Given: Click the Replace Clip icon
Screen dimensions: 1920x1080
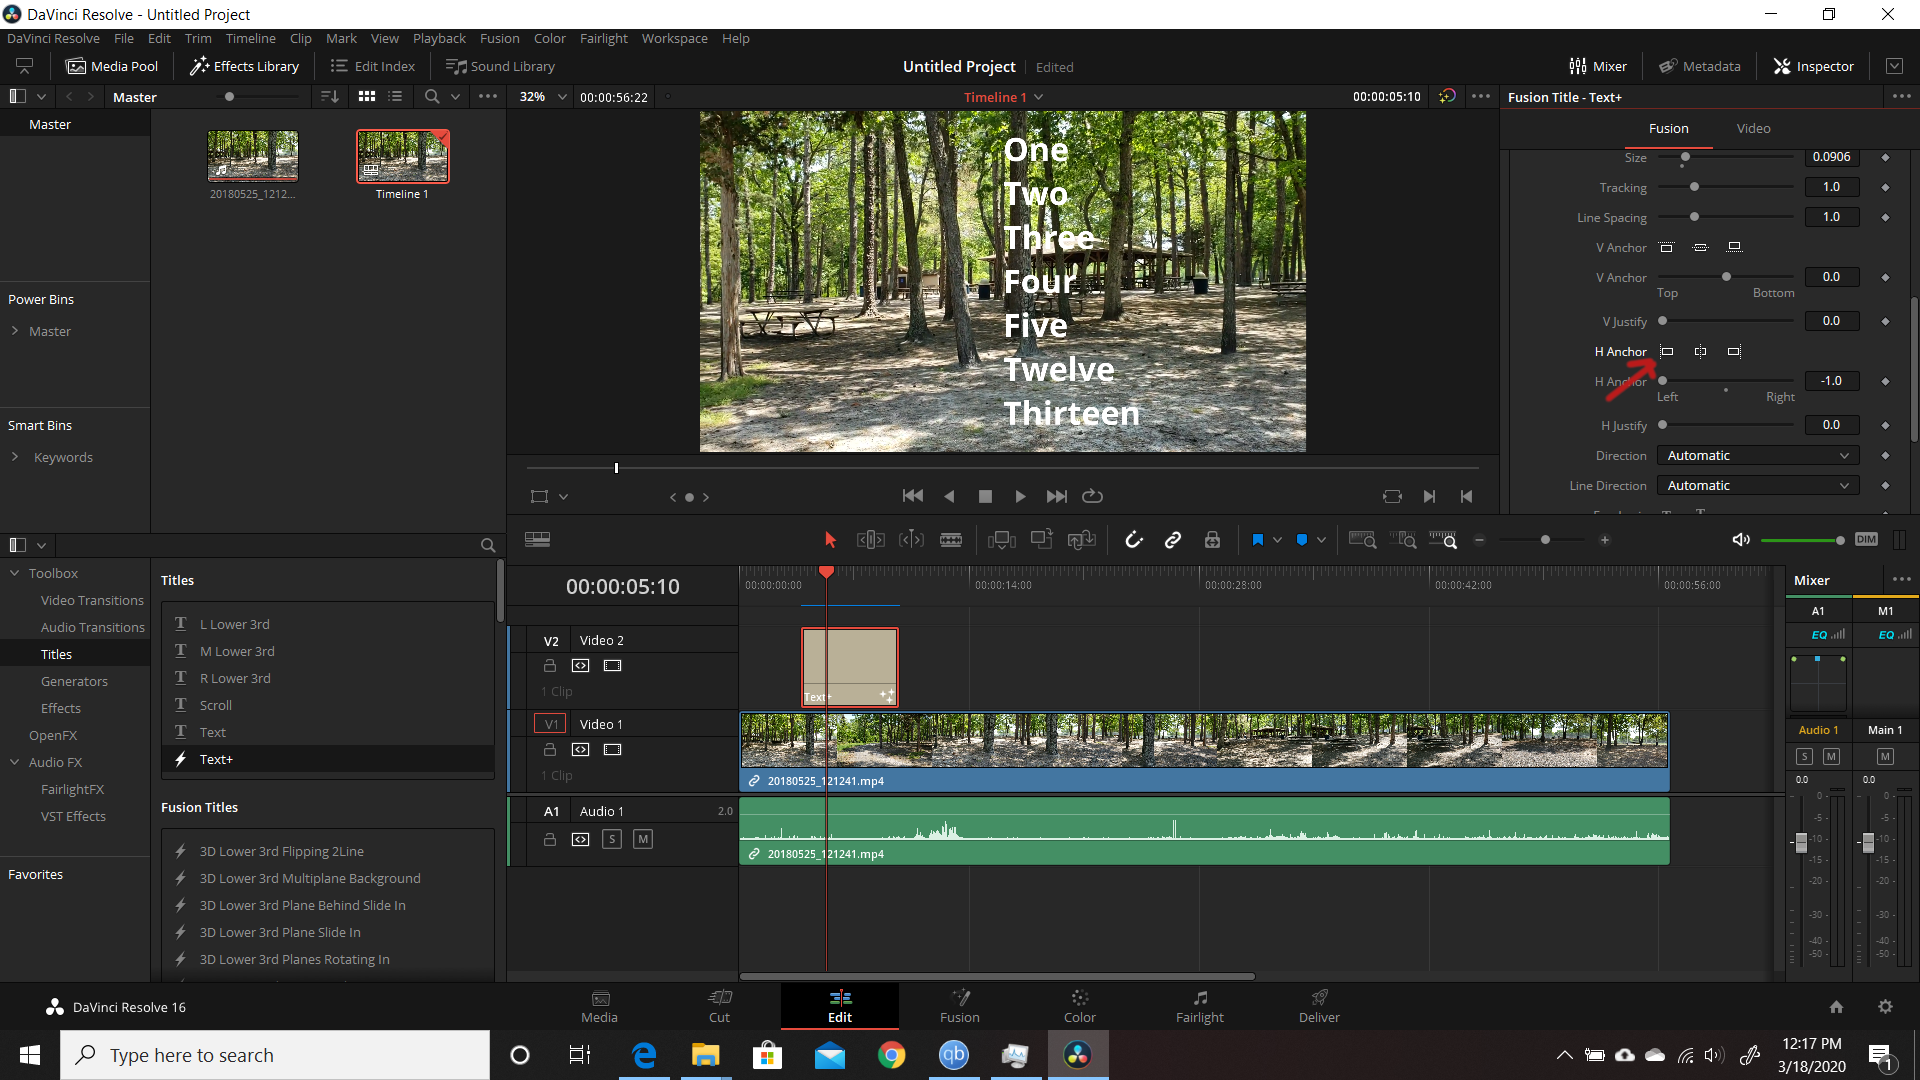Looking at the screenshot, I should (x=1082, y=540).
